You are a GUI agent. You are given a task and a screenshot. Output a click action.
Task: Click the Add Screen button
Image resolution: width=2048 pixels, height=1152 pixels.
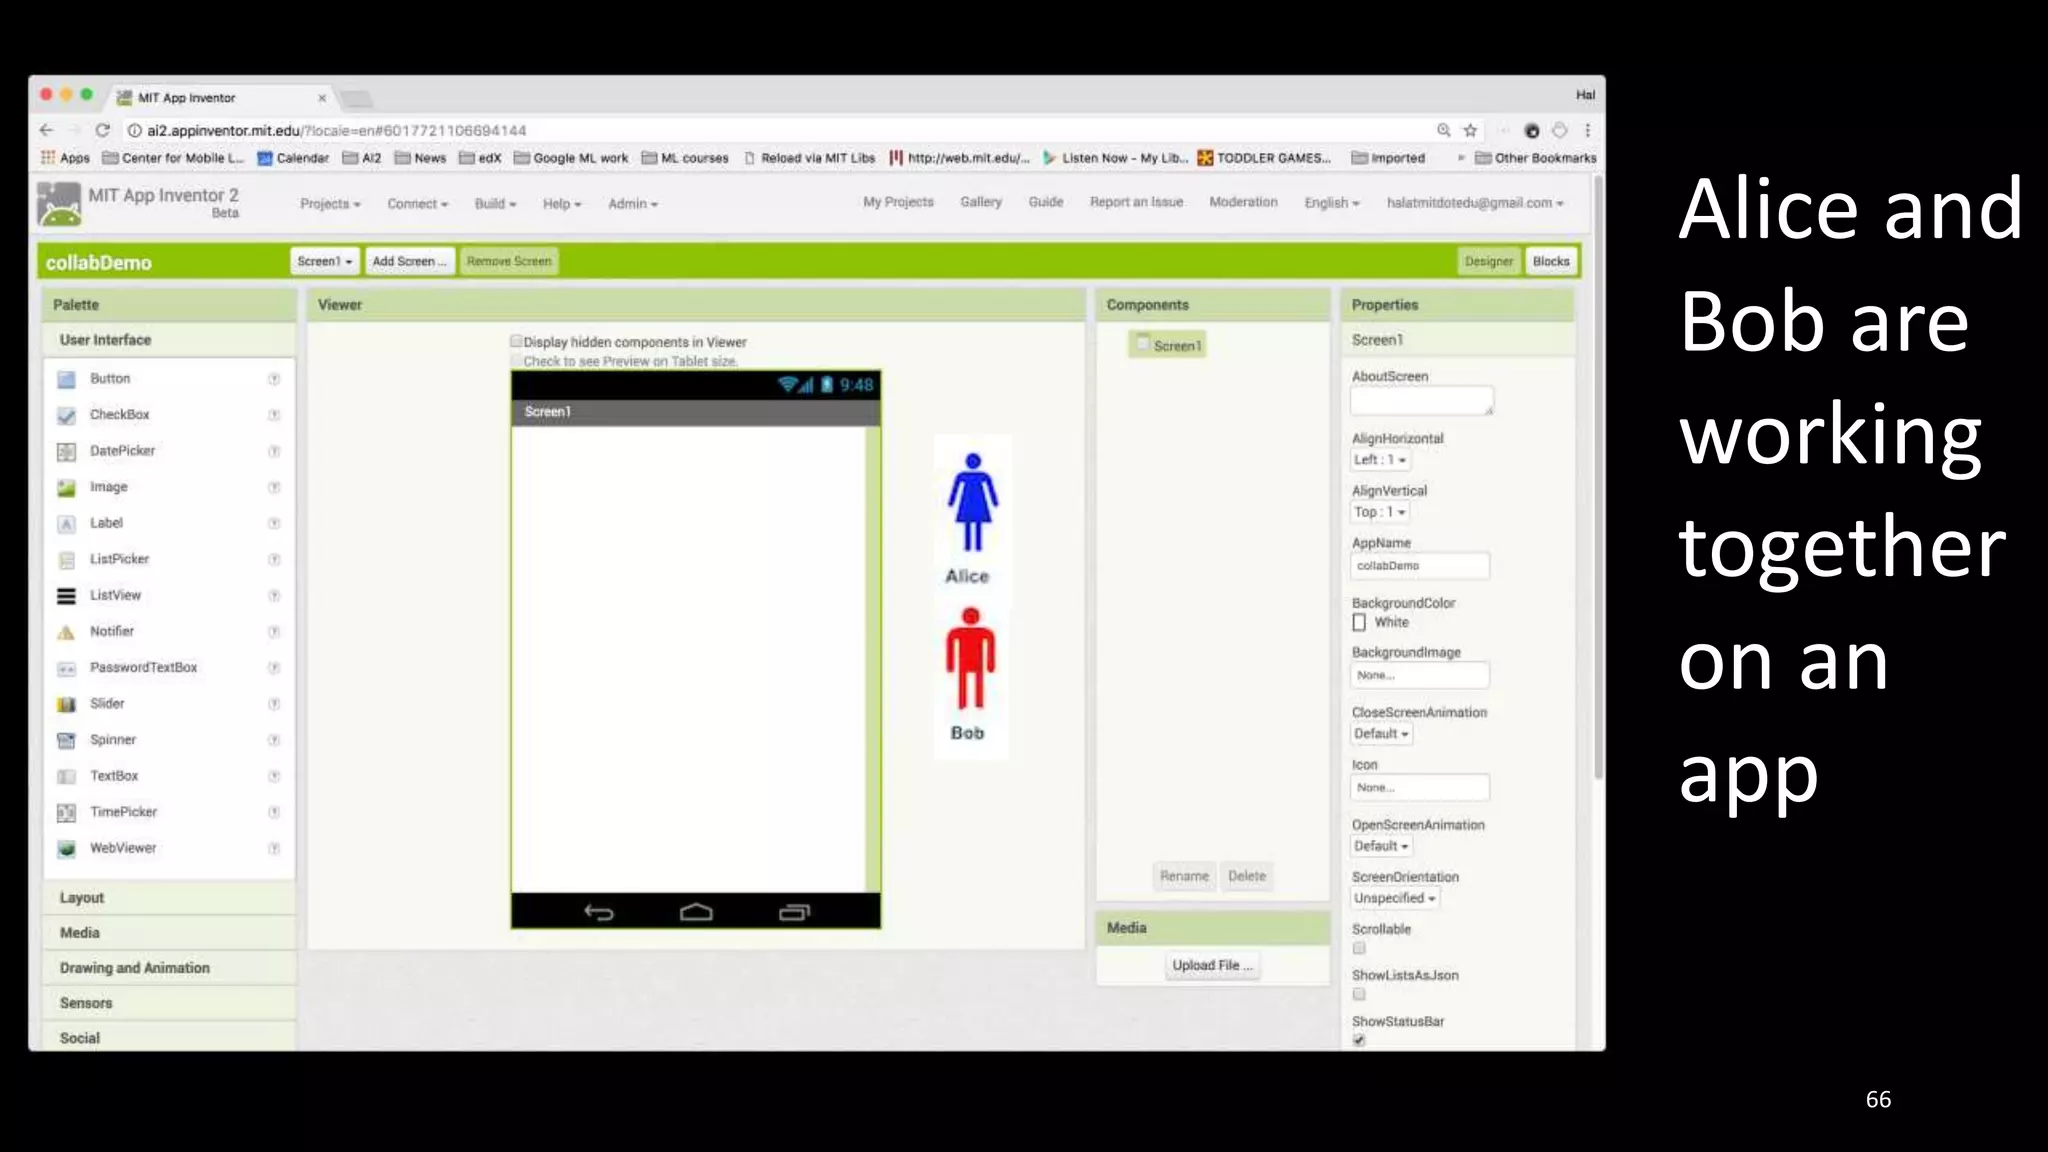(410, 261)
